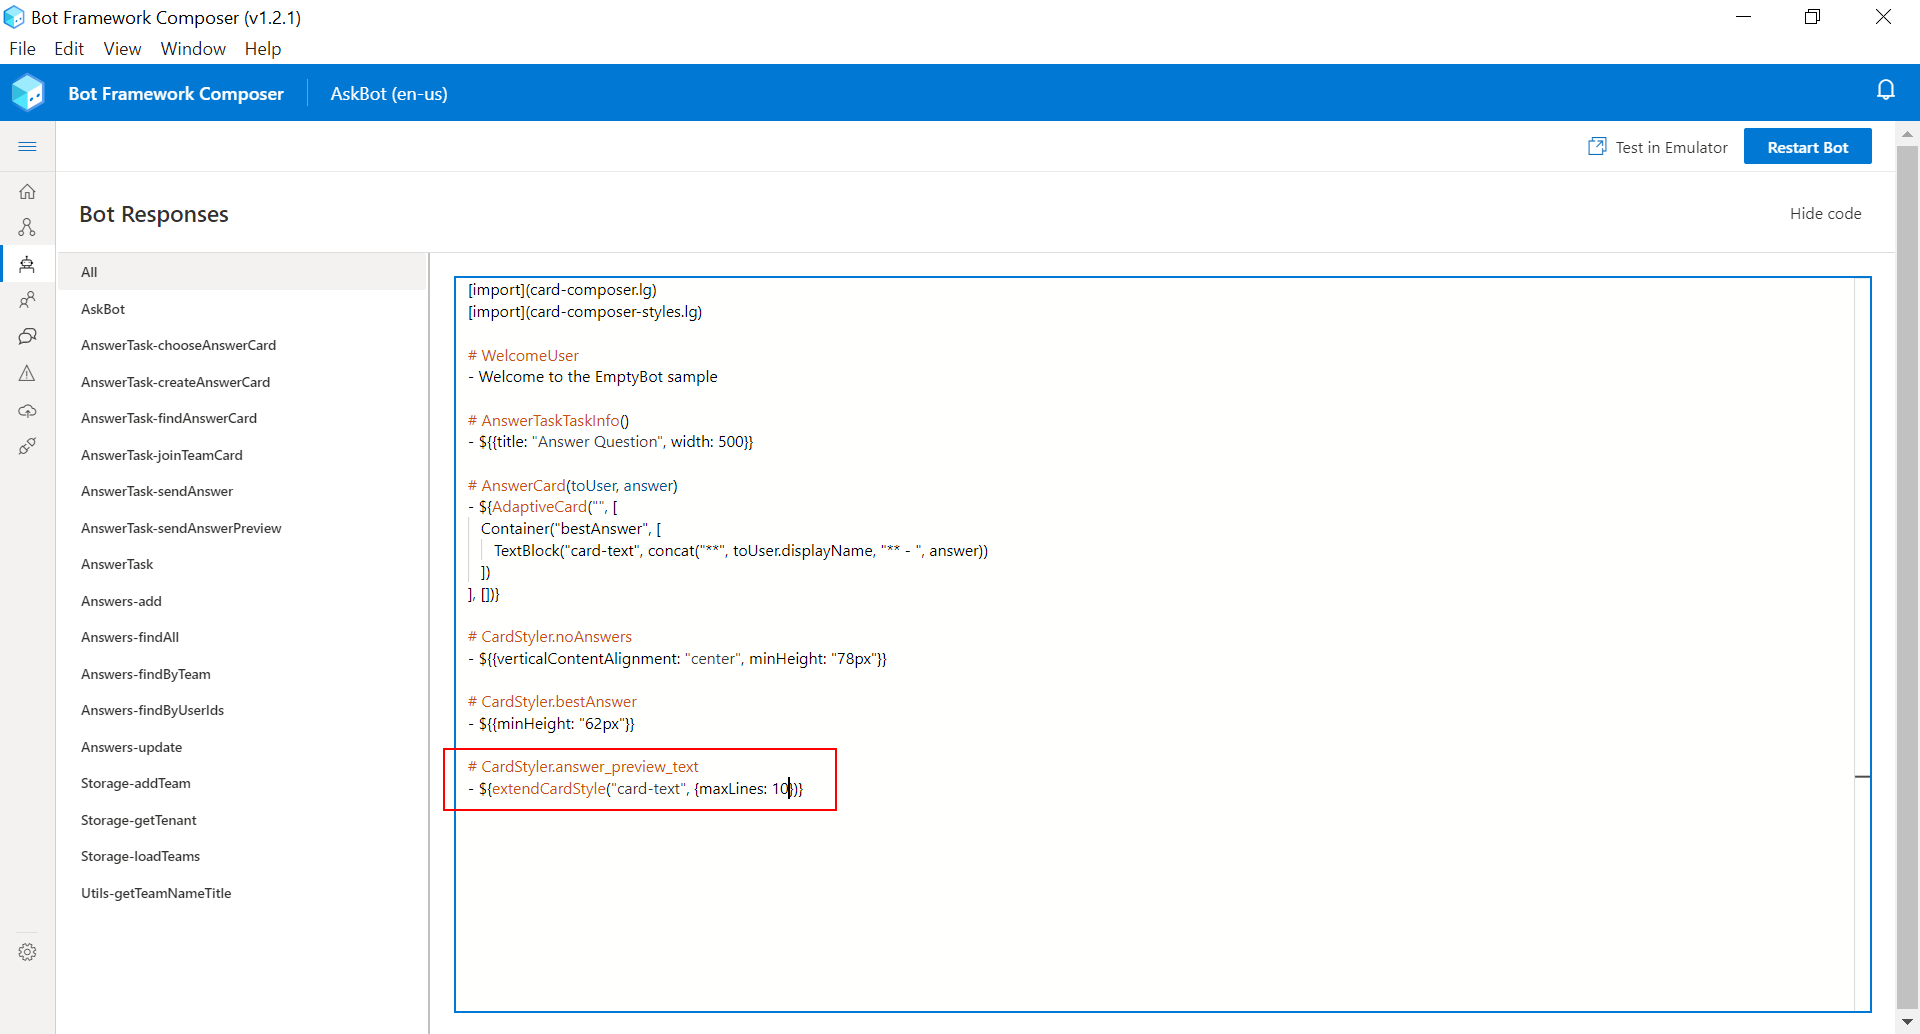Open the Bot Framework Composer logo icon
The height and width of the screenshot is (1034, 1920).
point(29,92)
